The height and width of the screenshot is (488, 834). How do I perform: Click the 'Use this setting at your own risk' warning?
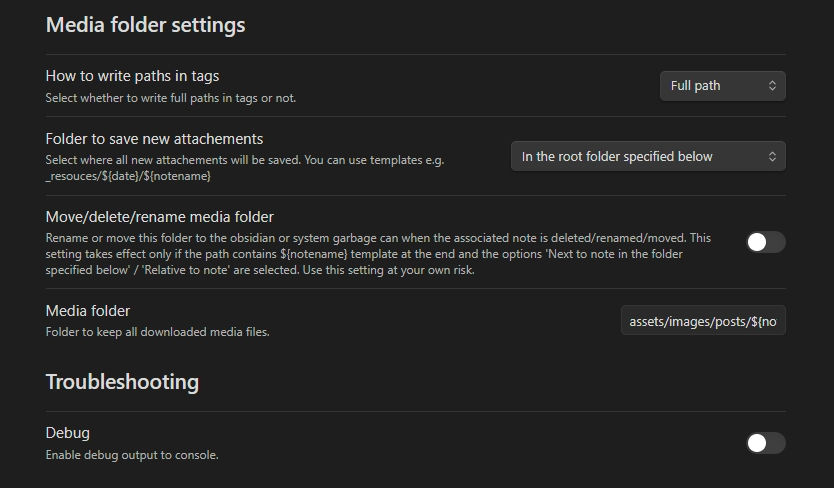pyautogui.click(x=396, y=270)
